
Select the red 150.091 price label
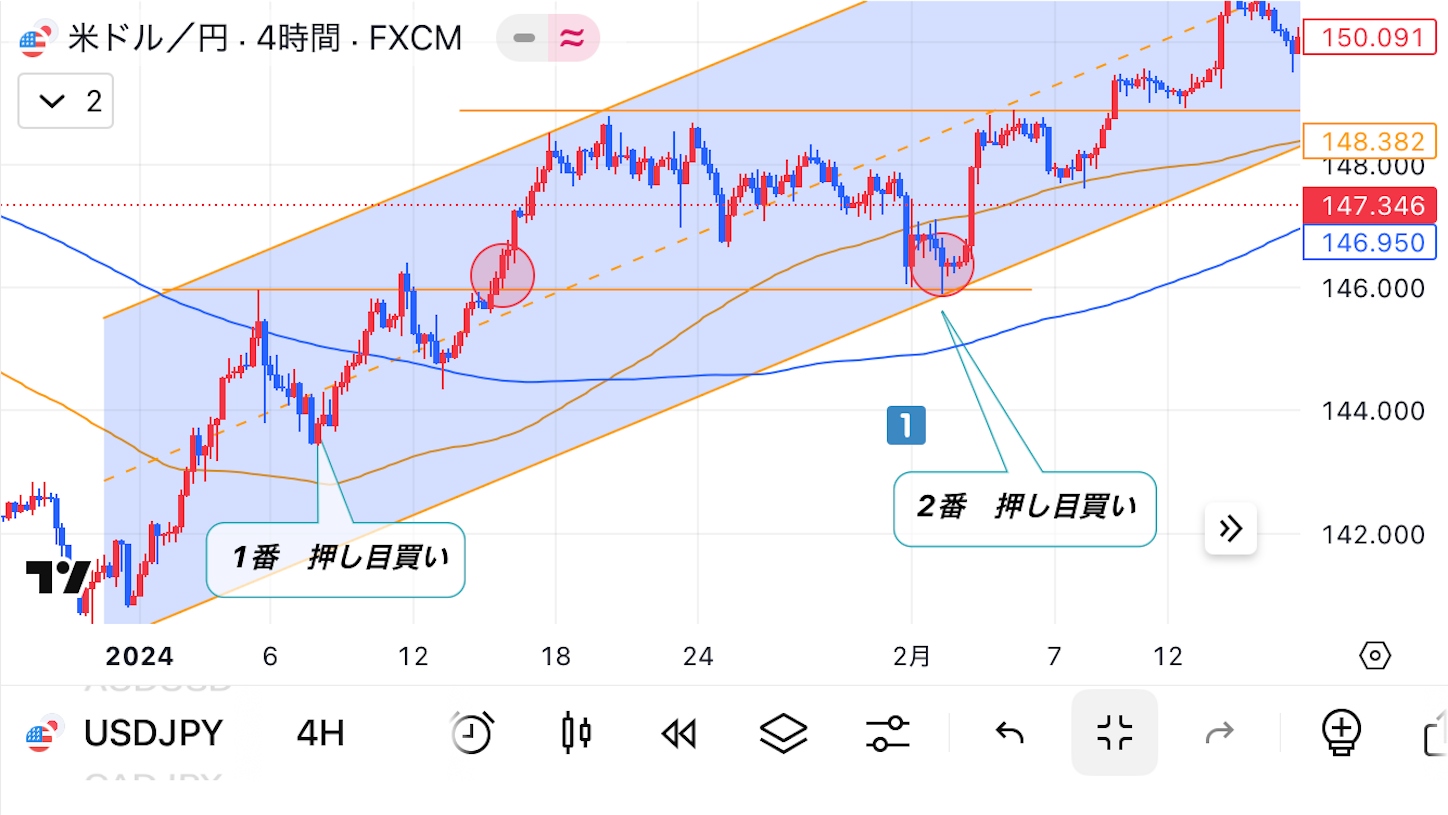(1371, 38)
